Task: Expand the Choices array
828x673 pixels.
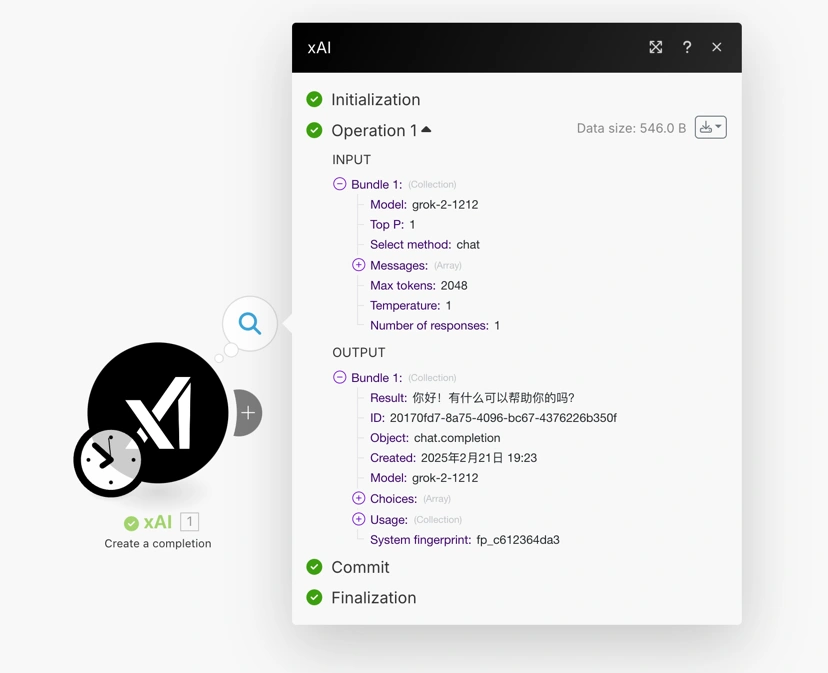Action: tap(359, 498)
